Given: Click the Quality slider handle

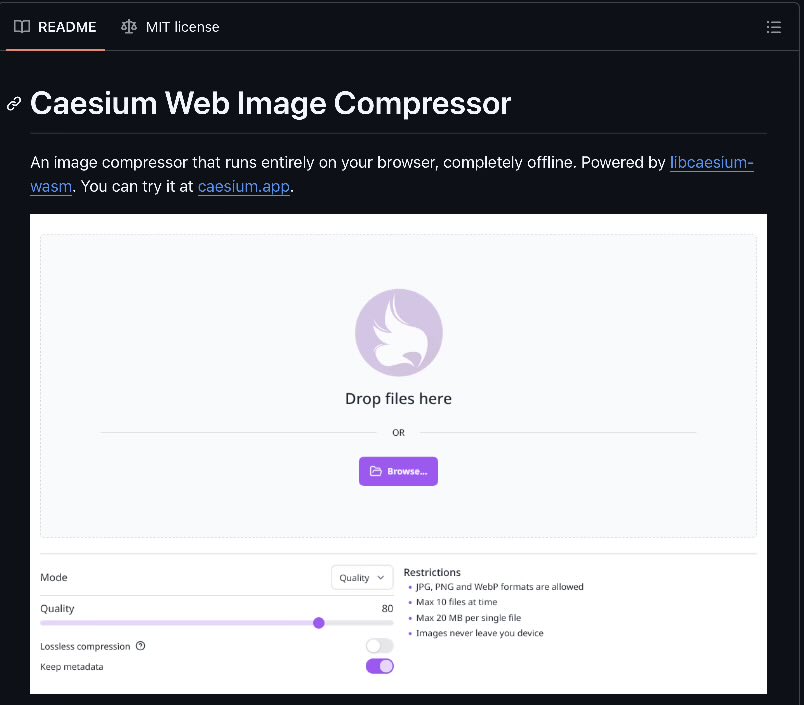Looking at the screenshot, I should pos(318,622).
